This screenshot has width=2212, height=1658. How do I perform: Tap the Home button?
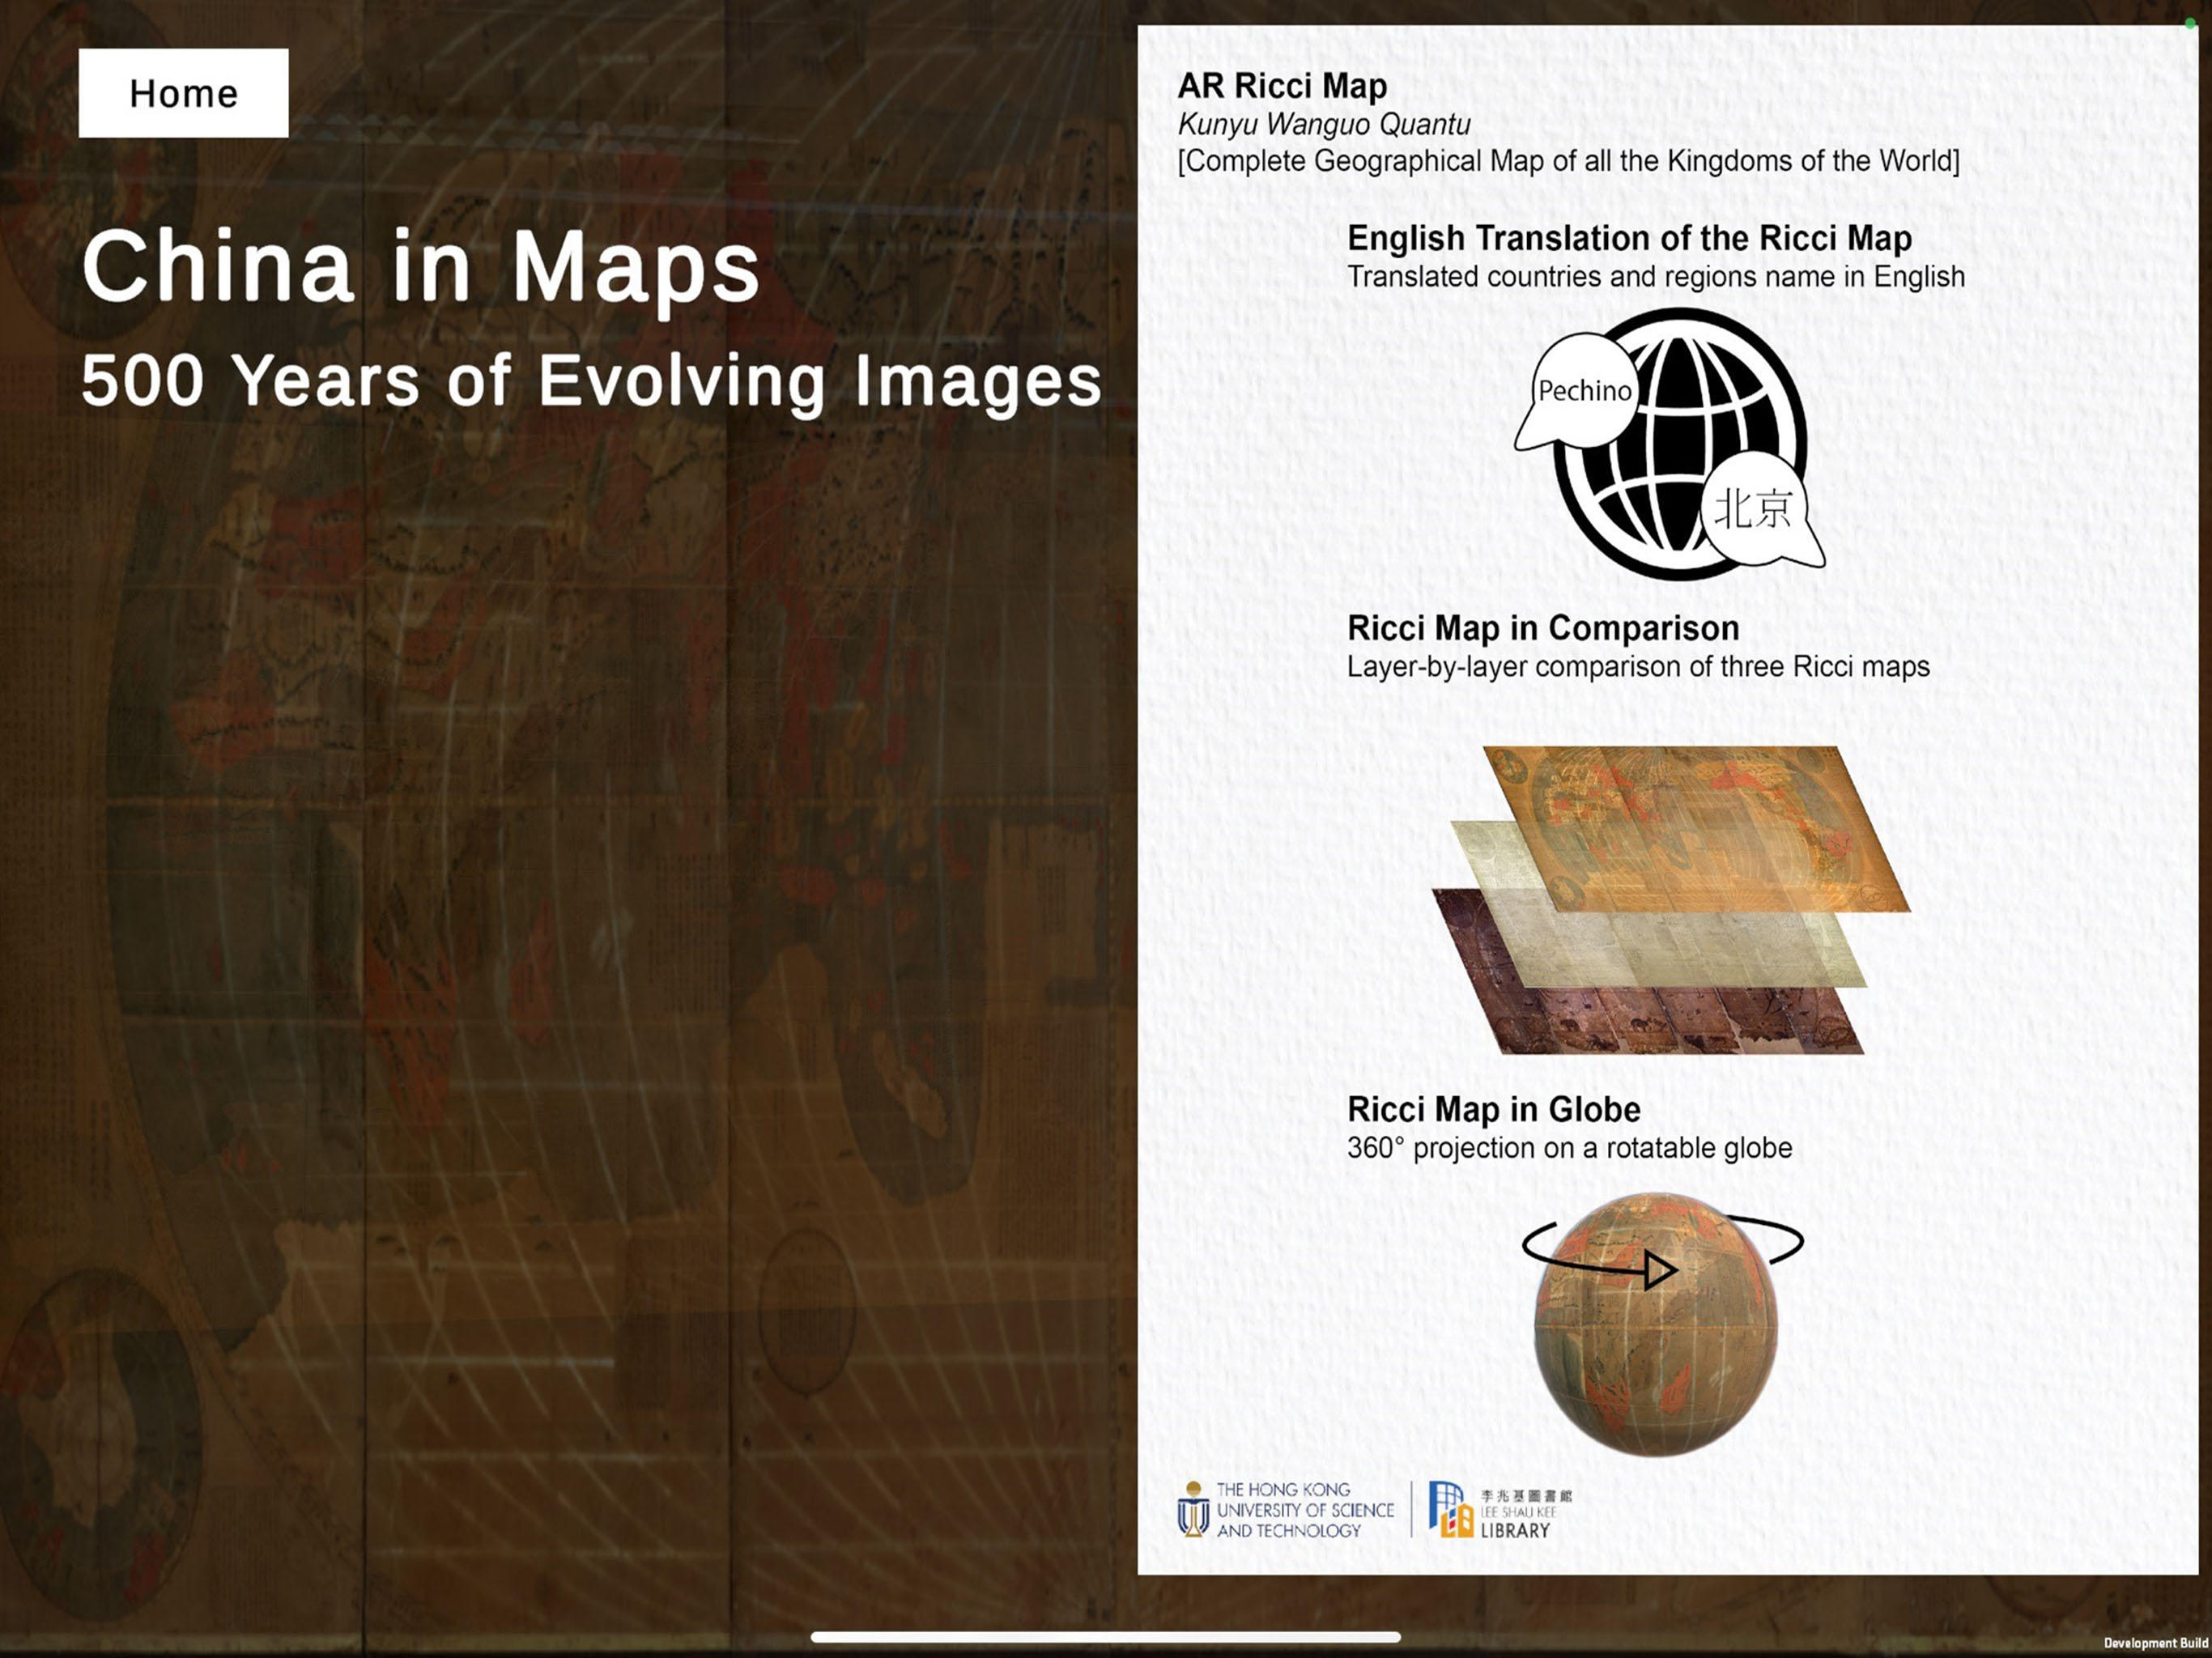(184, 93)
